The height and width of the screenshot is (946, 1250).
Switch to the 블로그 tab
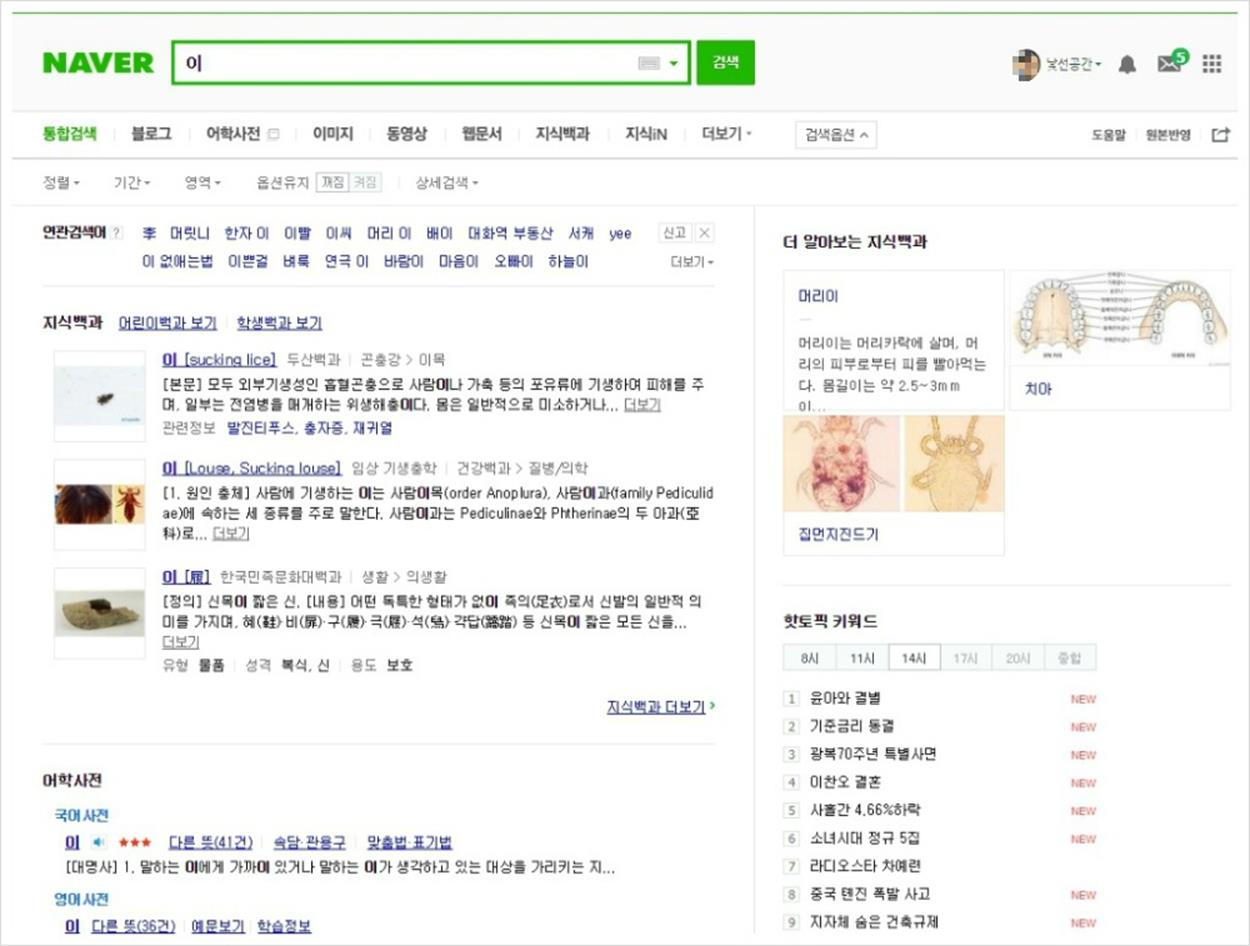pos(151,133)
